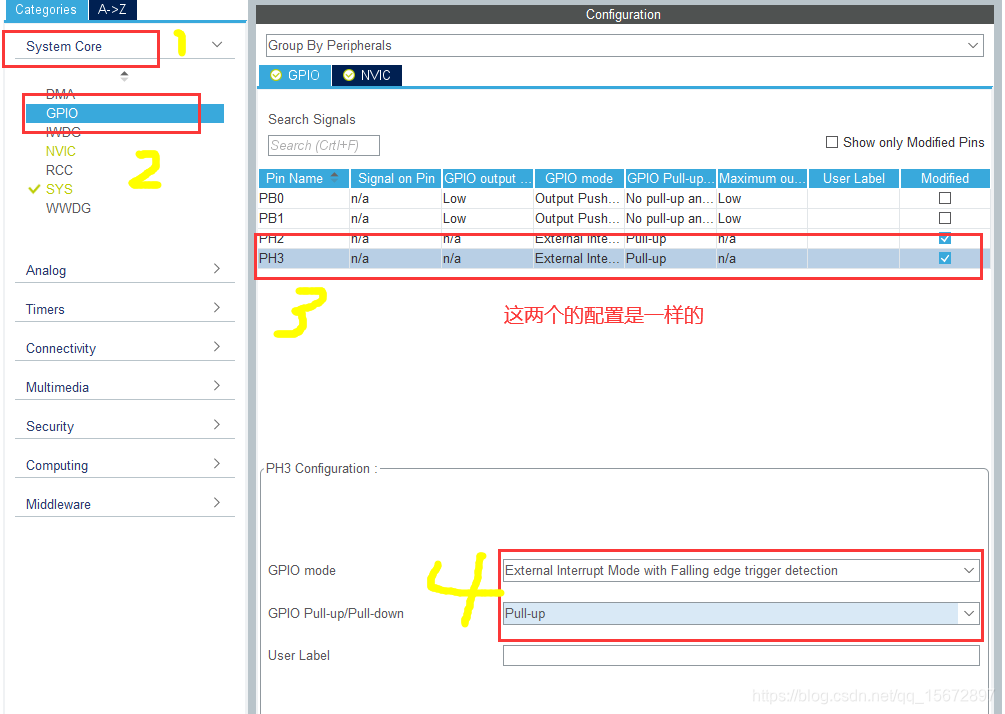The image size is (1005, 714).
Task: Sort by Maximum output speed column
Action: pos(762,178)
